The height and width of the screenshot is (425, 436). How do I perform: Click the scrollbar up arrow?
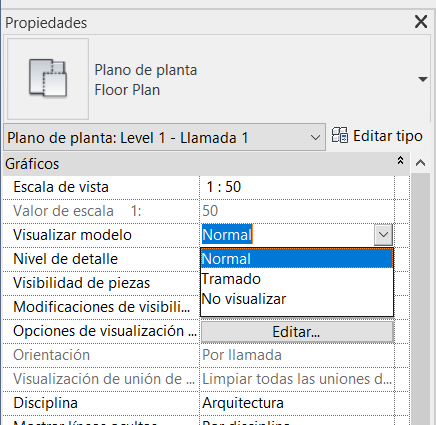click(x=421, y=163)
